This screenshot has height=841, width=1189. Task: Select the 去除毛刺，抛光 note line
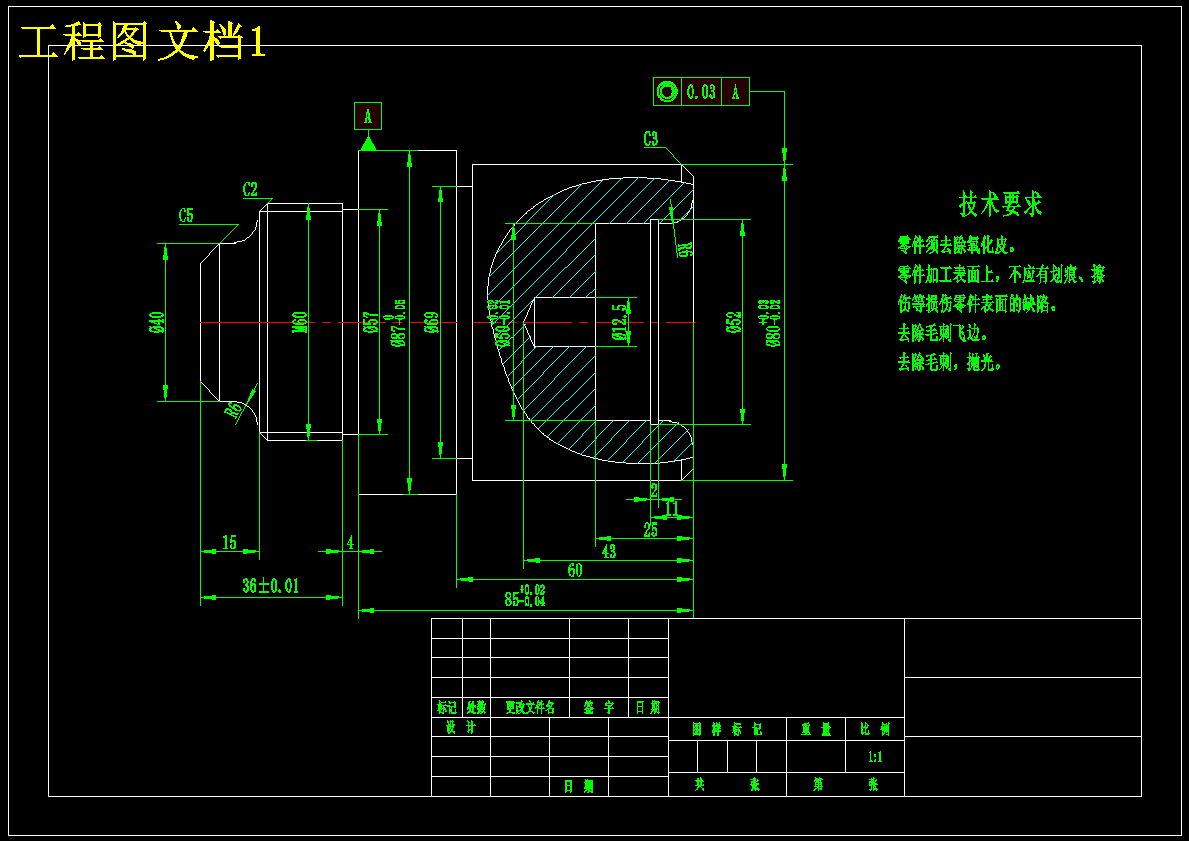click(950, 362)
